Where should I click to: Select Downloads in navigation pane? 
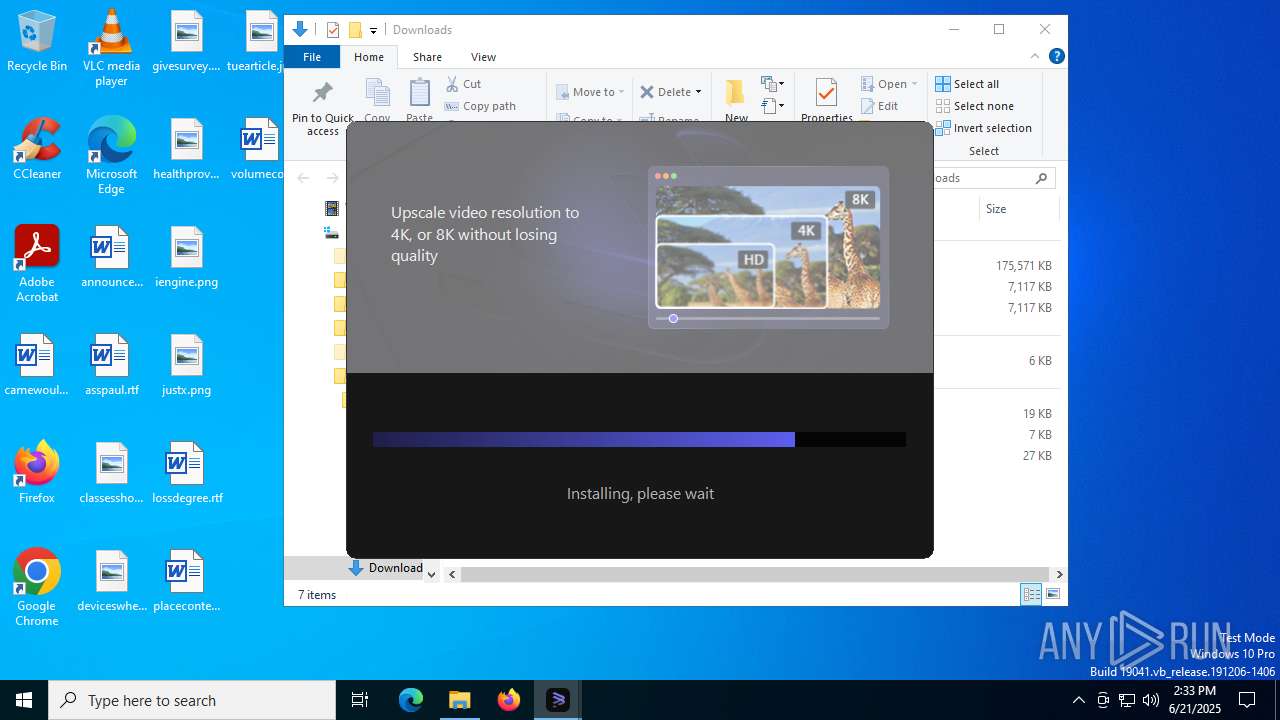point(386,568)
